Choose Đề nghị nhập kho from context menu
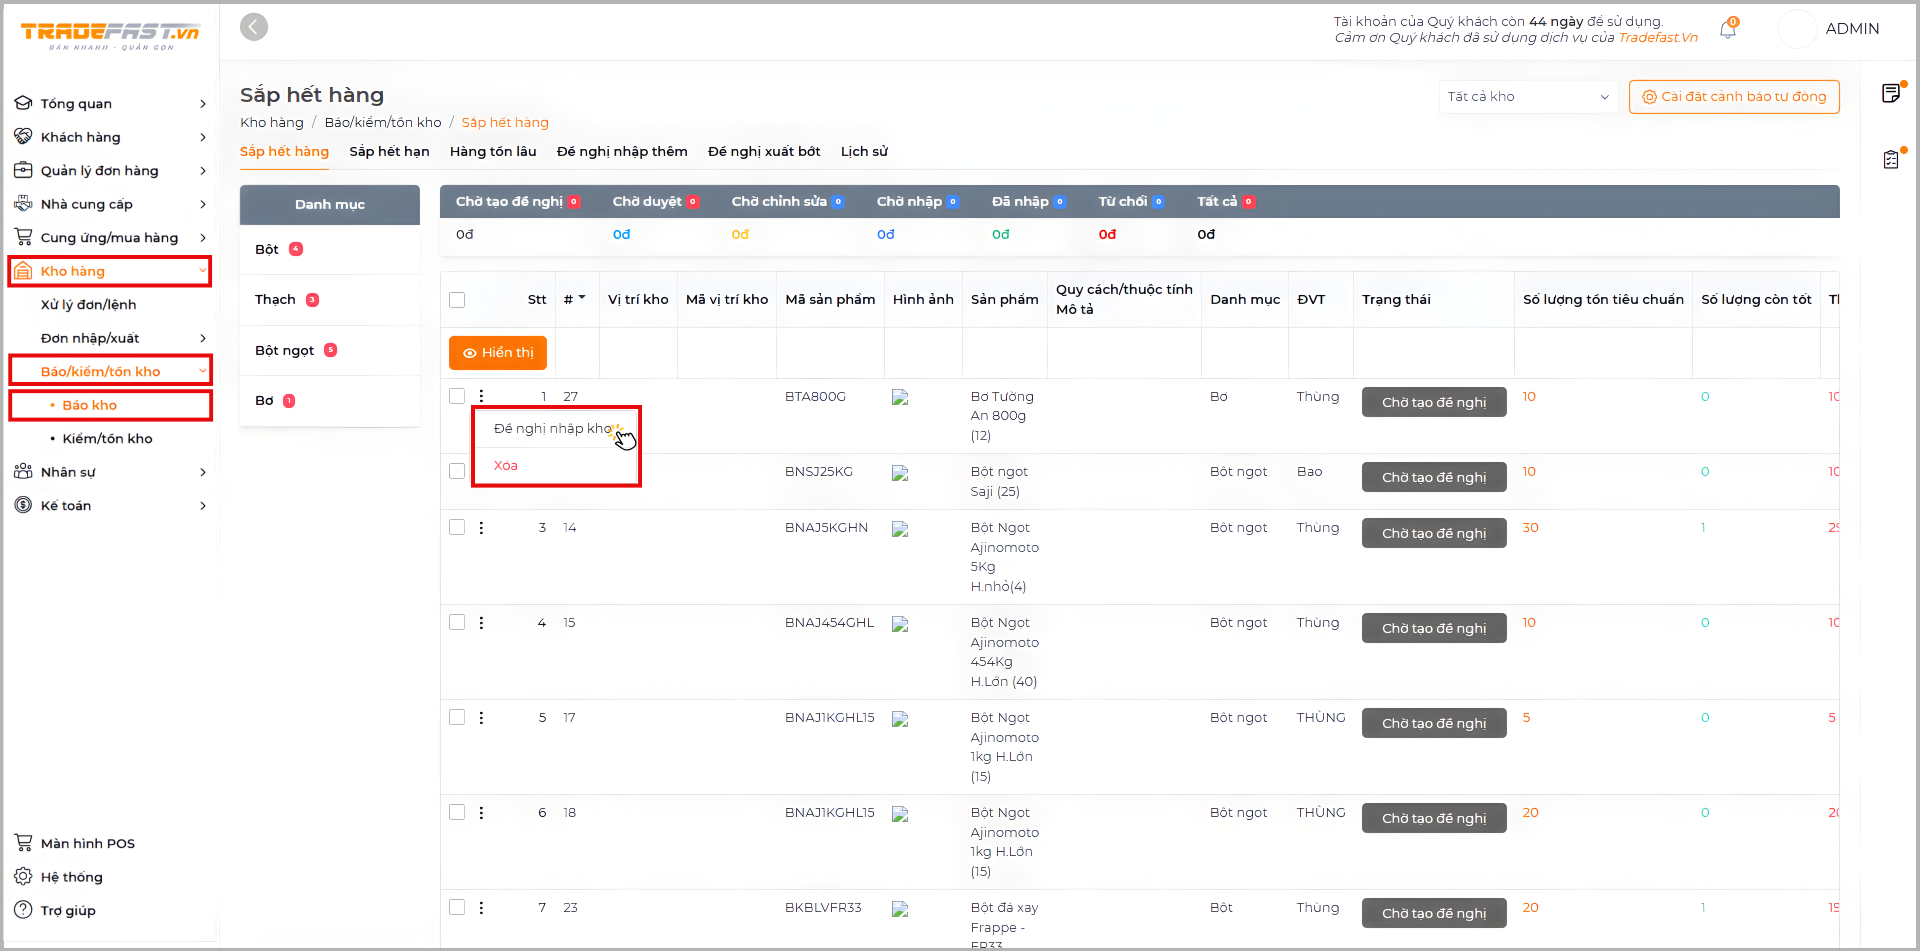The image size is (1920, 951). click(552, 429)
